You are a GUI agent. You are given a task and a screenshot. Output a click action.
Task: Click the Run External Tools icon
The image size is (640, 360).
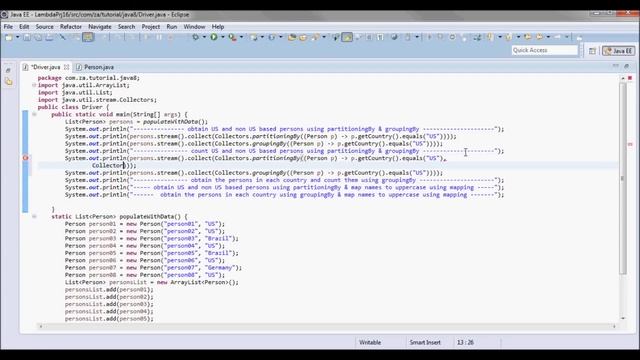pyautogui.click(x=232, y=37)
